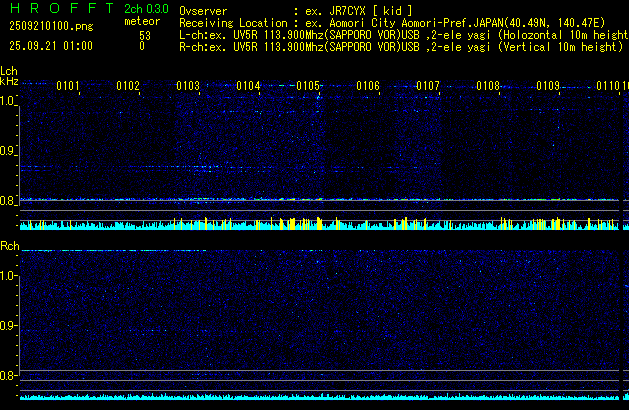
Task: Click the Rch channel label
Action: click(9, 245)
